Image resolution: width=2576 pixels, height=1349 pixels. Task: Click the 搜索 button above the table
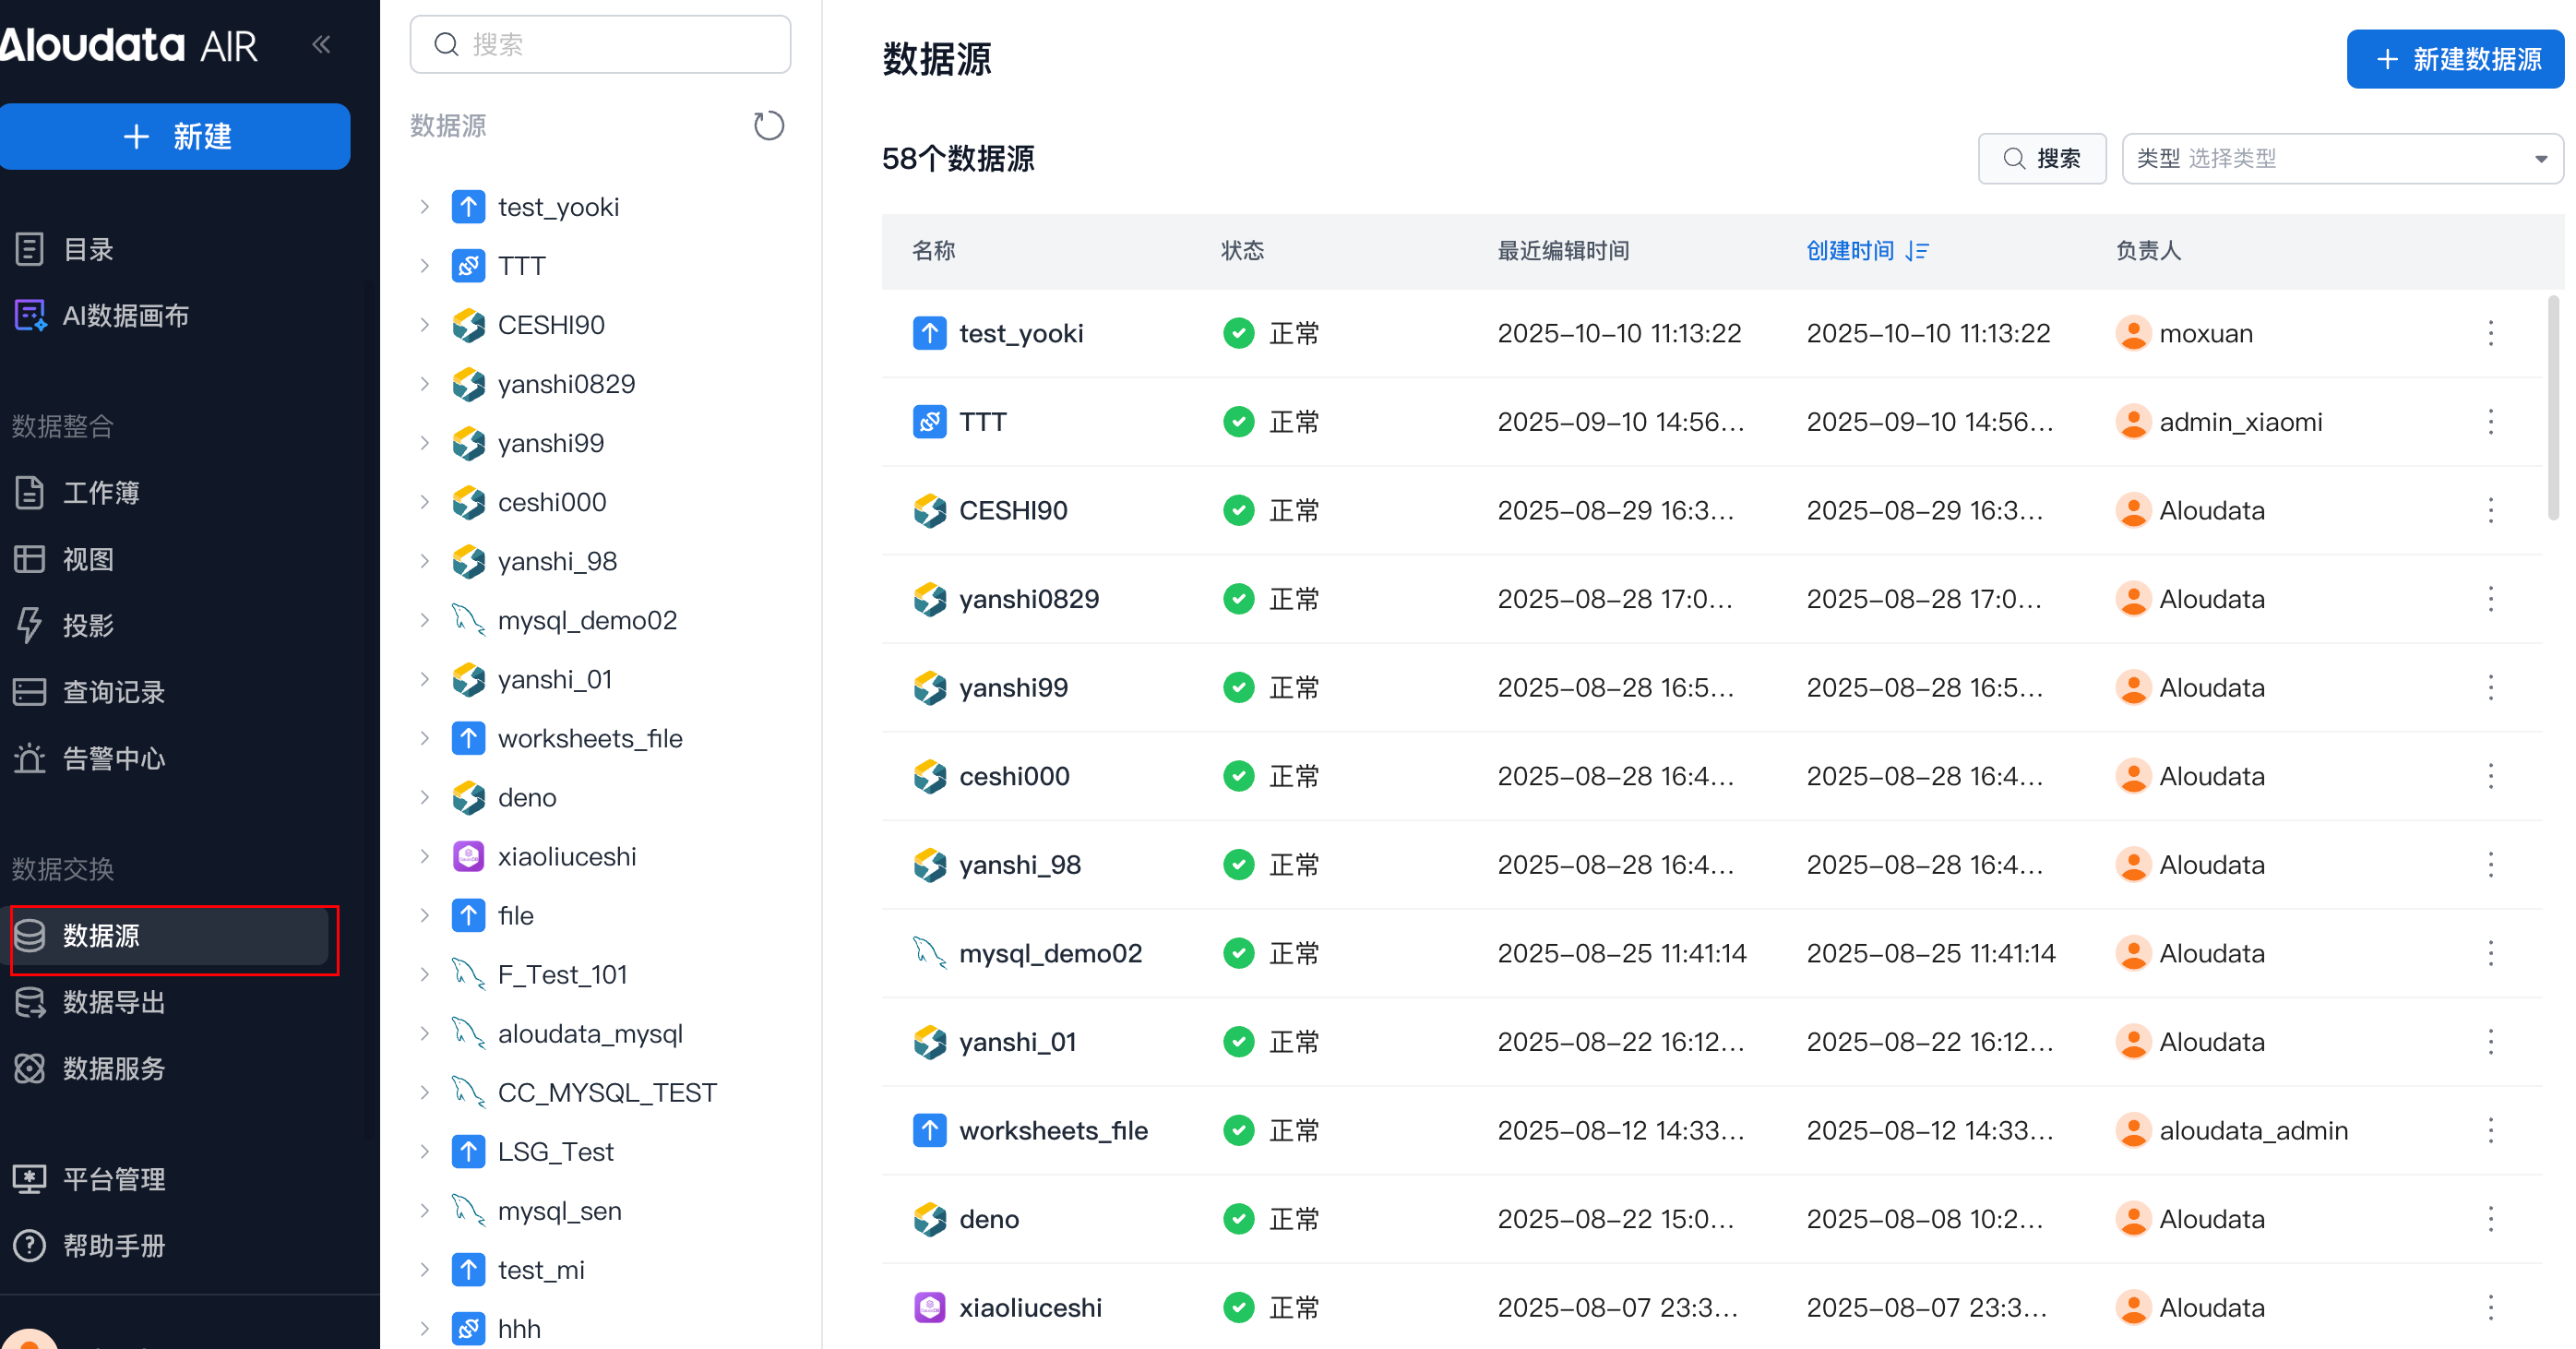[x=2041, y=159]
